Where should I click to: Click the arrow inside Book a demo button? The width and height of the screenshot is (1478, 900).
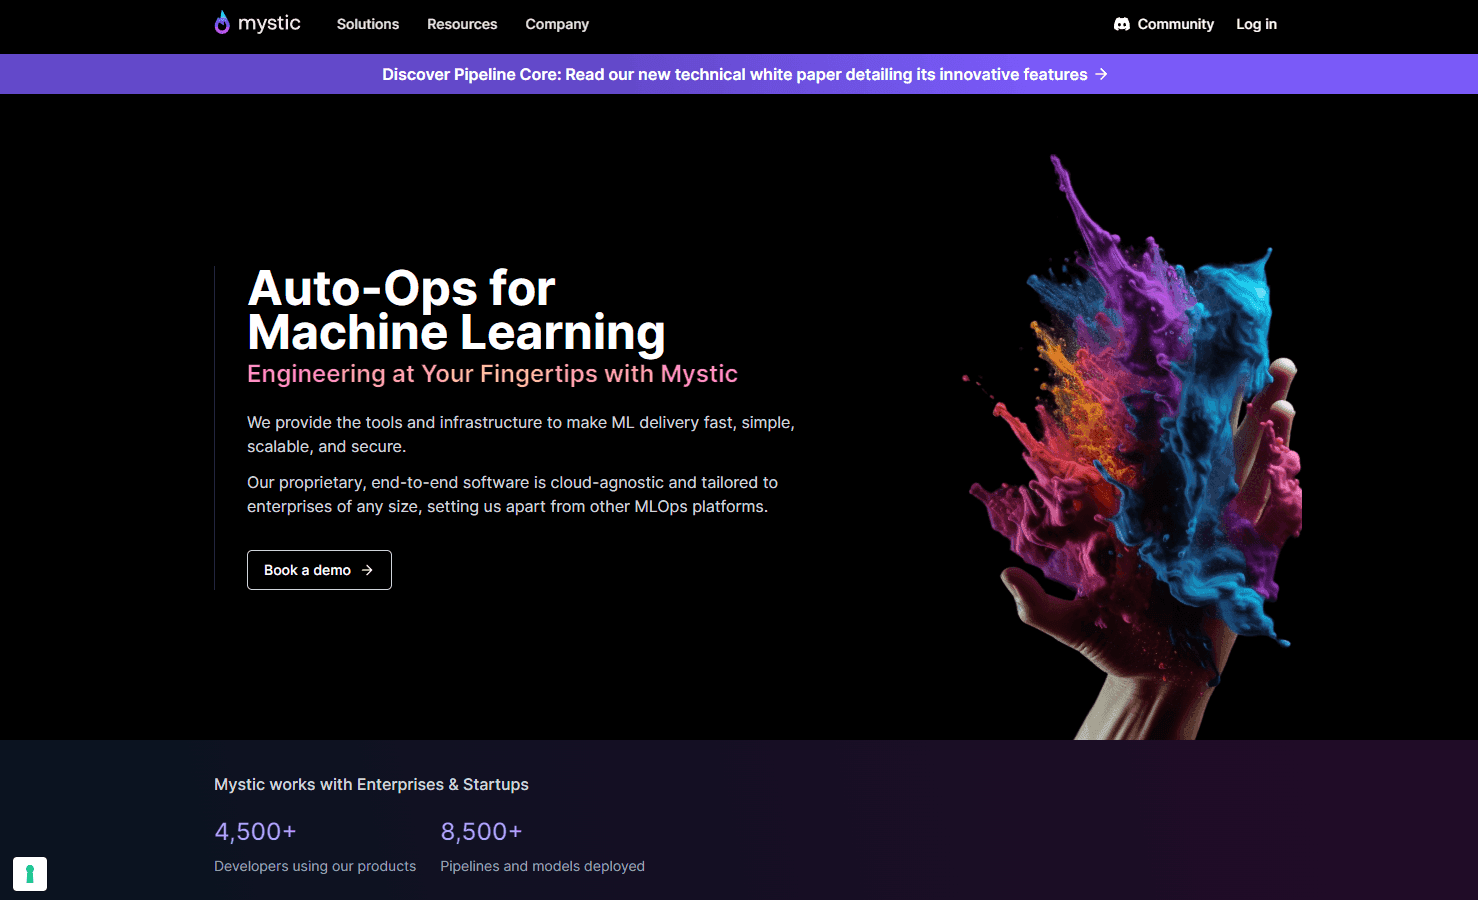click(367, 570)
